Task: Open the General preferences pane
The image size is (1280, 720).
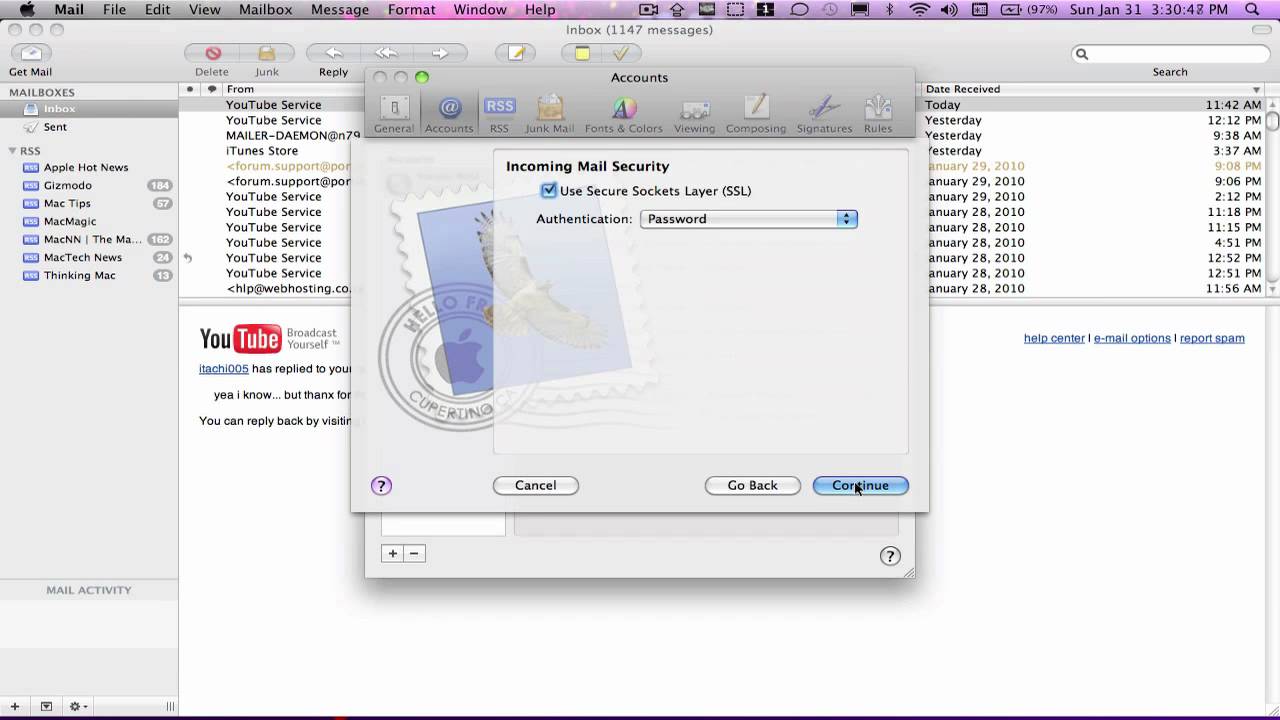Action: click(394, 115)
